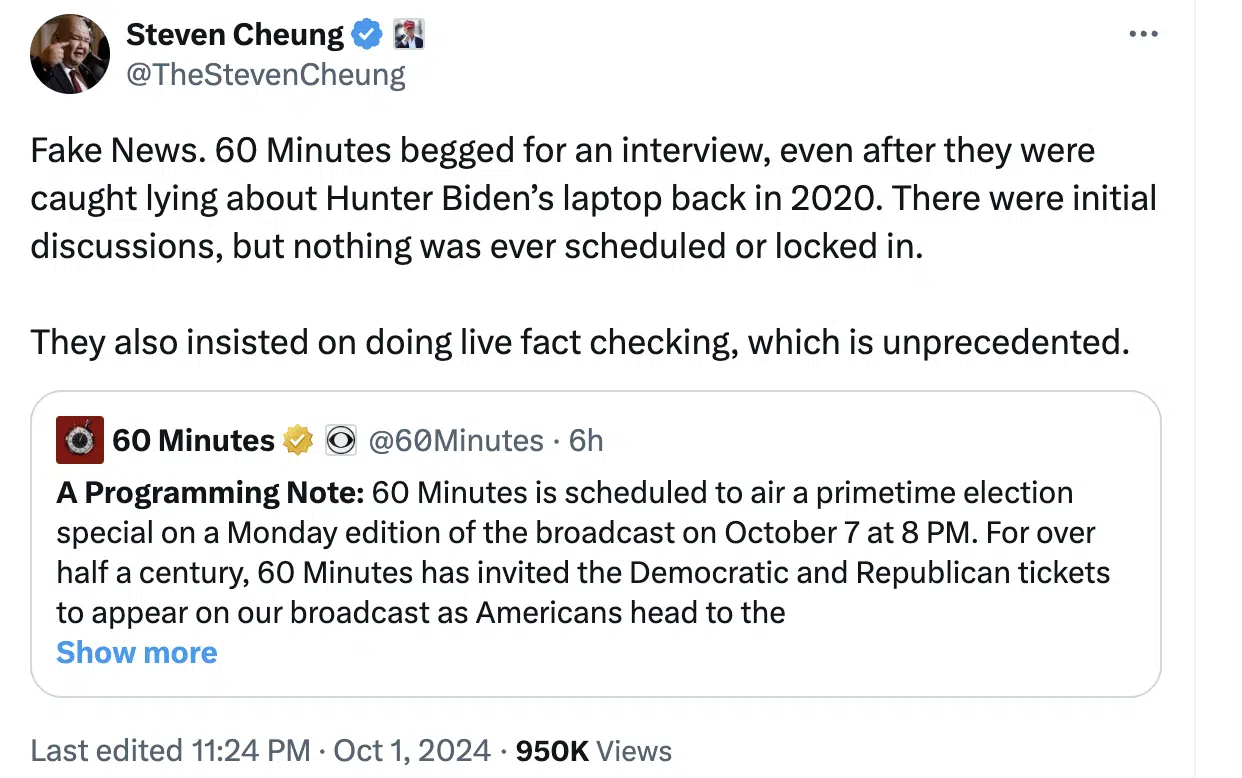Click the Oct 1, 2024 date
This screenshot has height=778, width=1242.
click(x=412, y=751)
